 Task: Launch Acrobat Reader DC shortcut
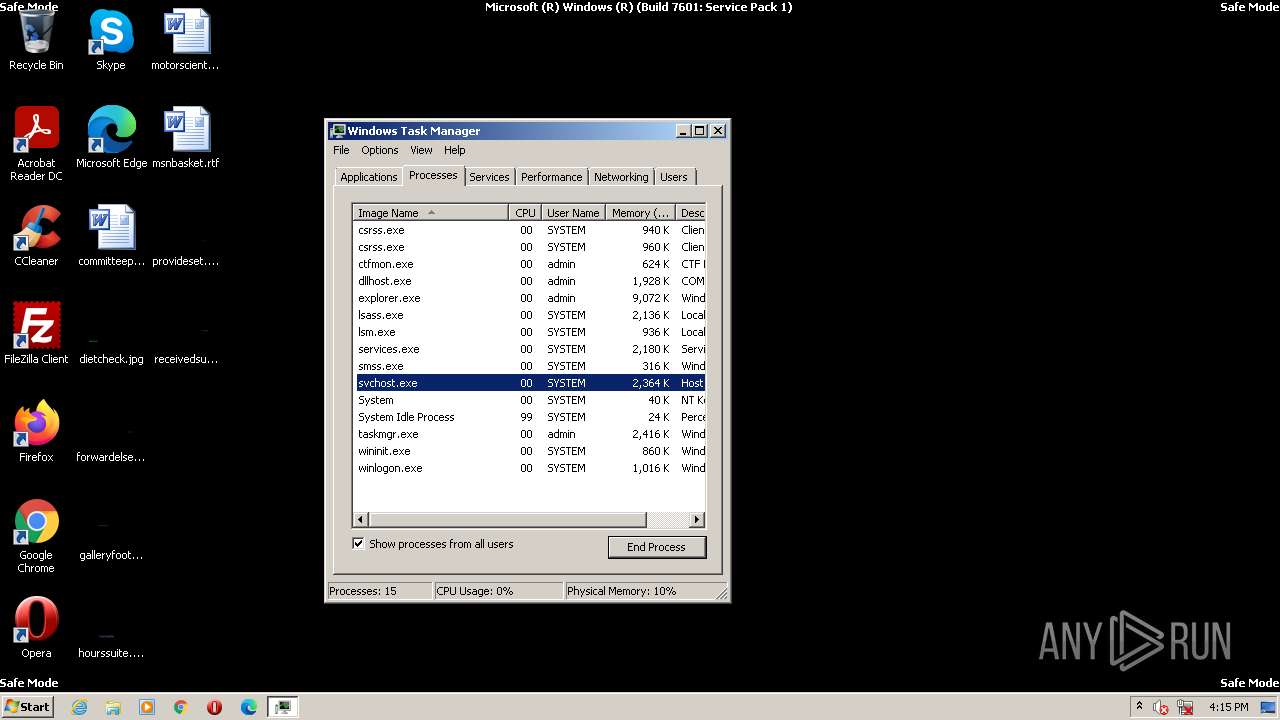[36, 143]
